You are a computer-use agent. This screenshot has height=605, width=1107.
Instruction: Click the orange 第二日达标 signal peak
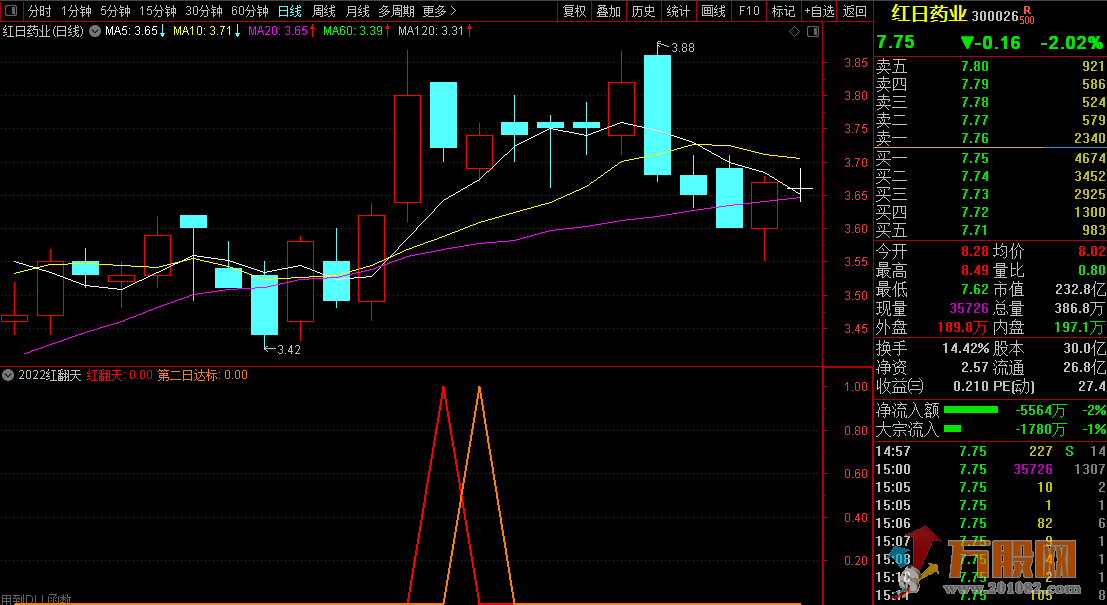coord(479,388)
